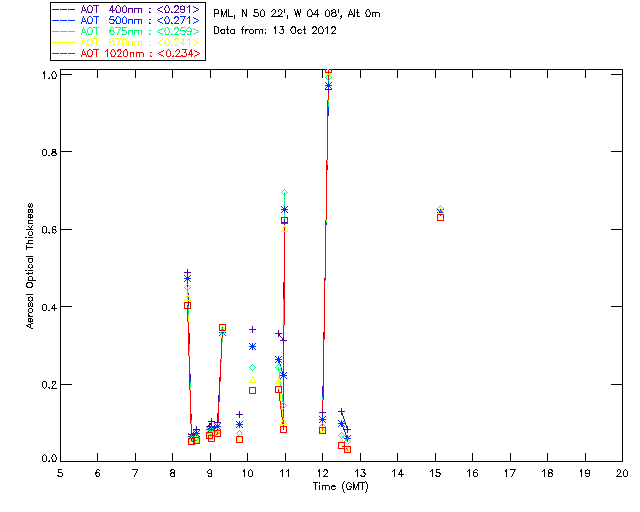Image resolution: width=640 pixels, height=512 pixels.
Task: Click the y-axis tick label "0.8"
Action: click(49, 152)
